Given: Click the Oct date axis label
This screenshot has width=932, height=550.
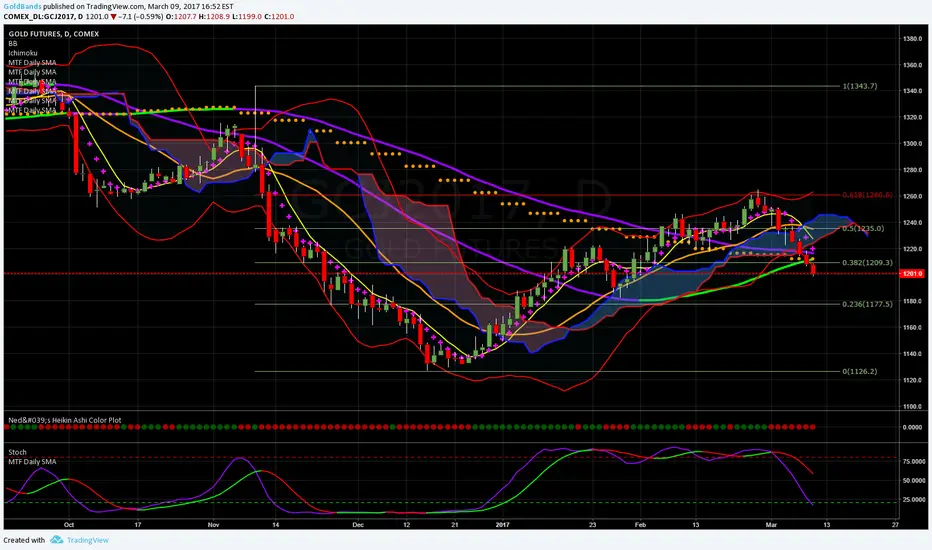Looking at the screenshot, I should click(69, 525).
